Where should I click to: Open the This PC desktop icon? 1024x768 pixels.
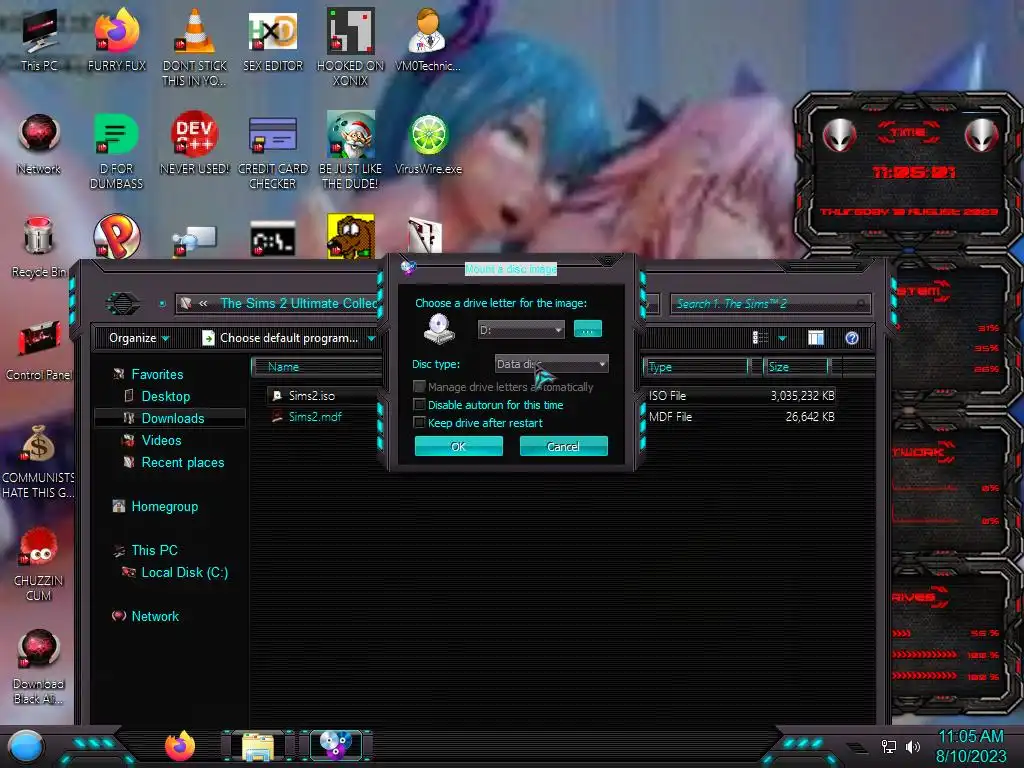coord(39,39)
